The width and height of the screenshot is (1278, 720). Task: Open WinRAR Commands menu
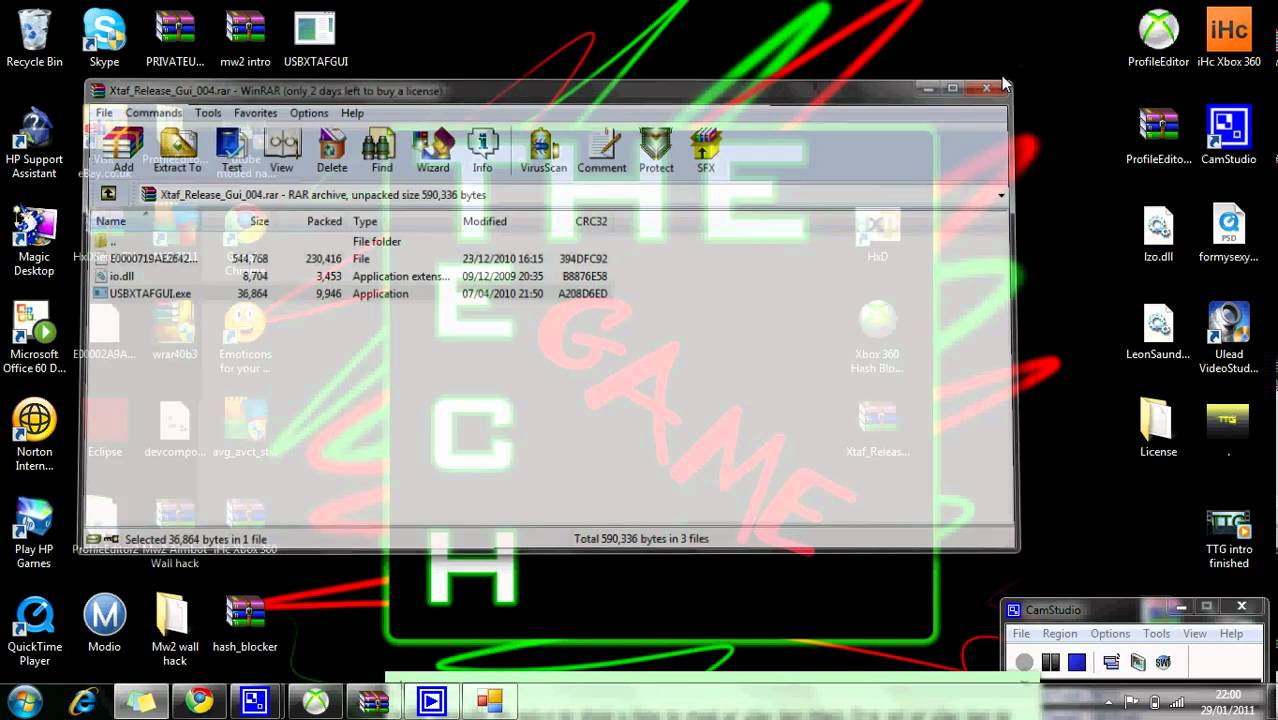pos(154,113)
